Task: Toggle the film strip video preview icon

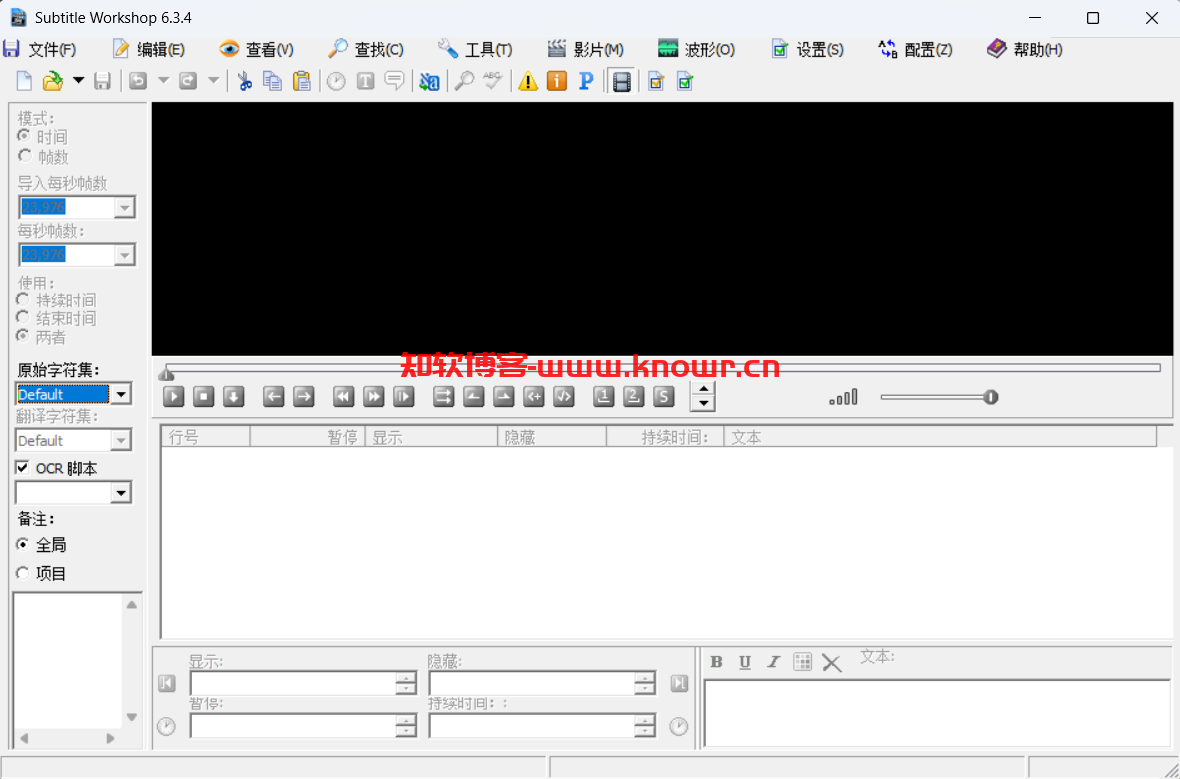Action: [622, 81]
